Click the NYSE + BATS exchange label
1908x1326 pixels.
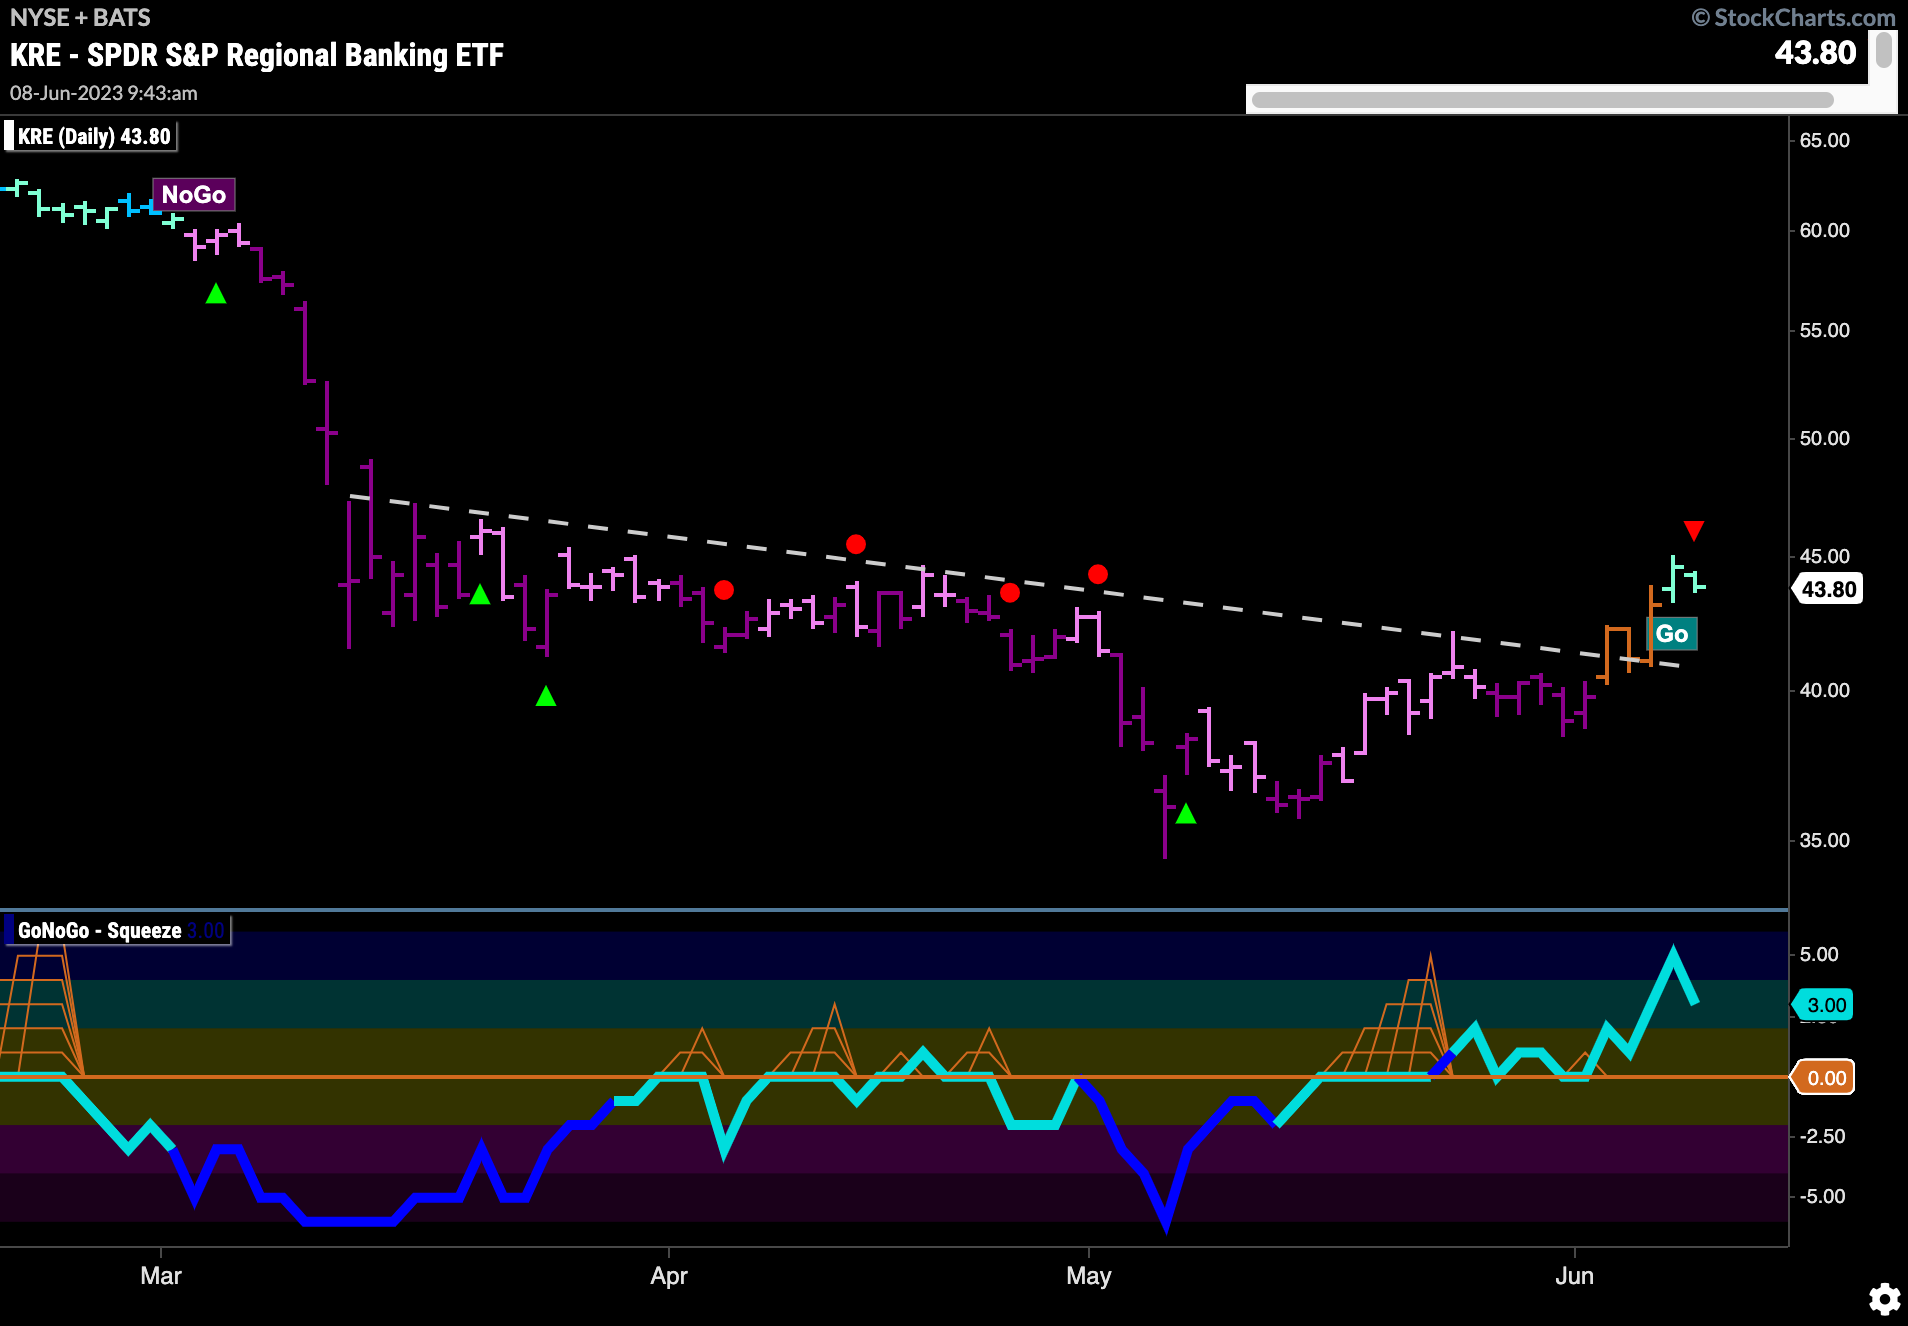pyautogui.click(x=80, y=18)
